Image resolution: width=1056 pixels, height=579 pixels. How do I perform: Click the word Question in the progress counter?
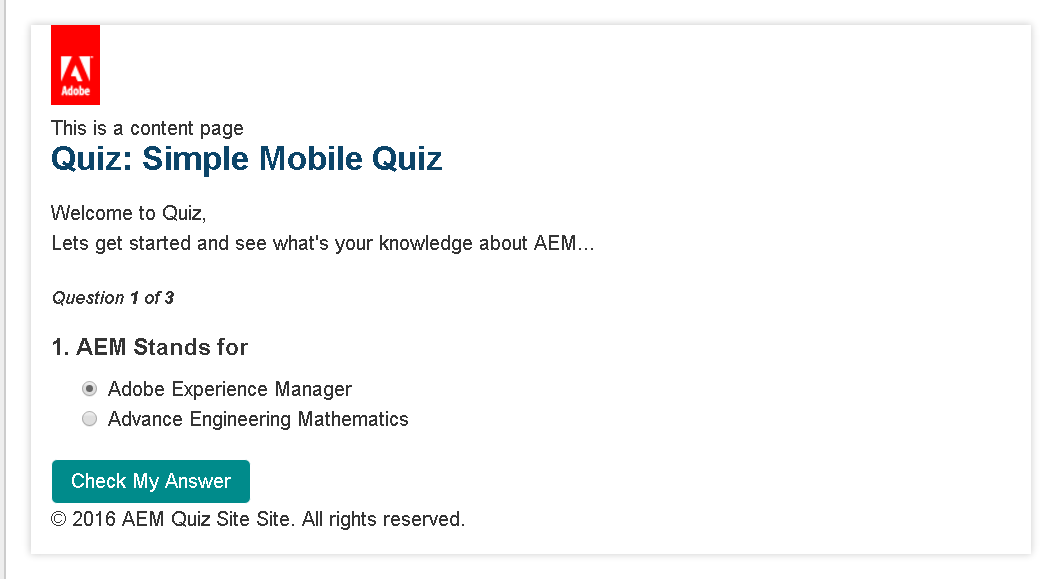[88, 298]
